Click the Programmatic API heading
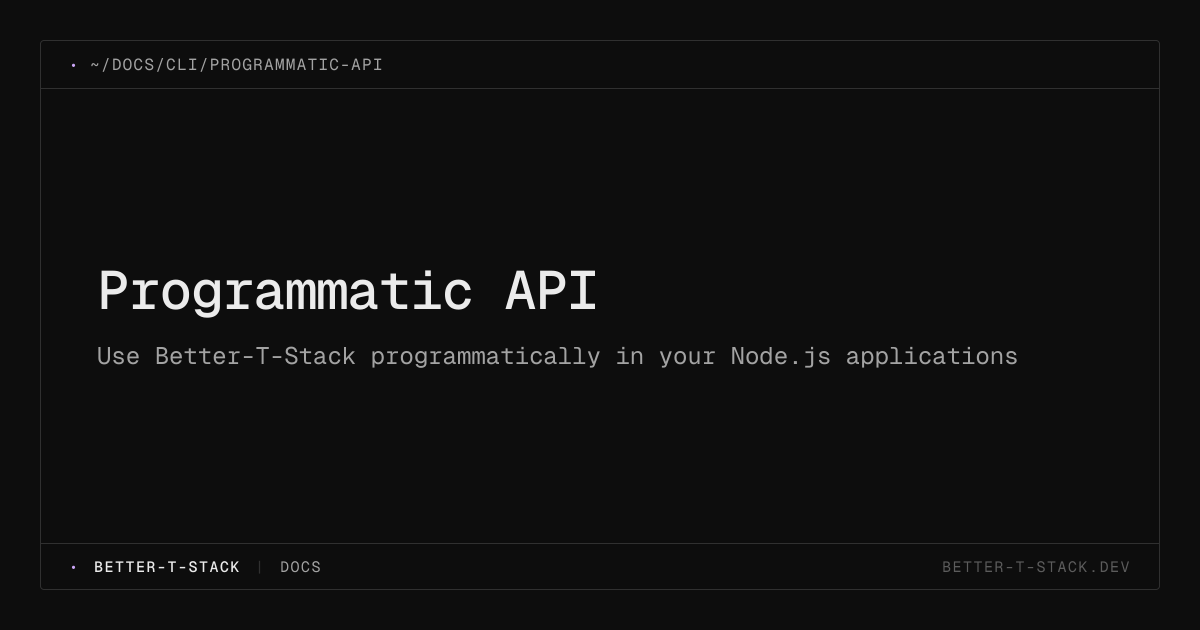The width and height of the screenshot is (1200, 630). 347,292
